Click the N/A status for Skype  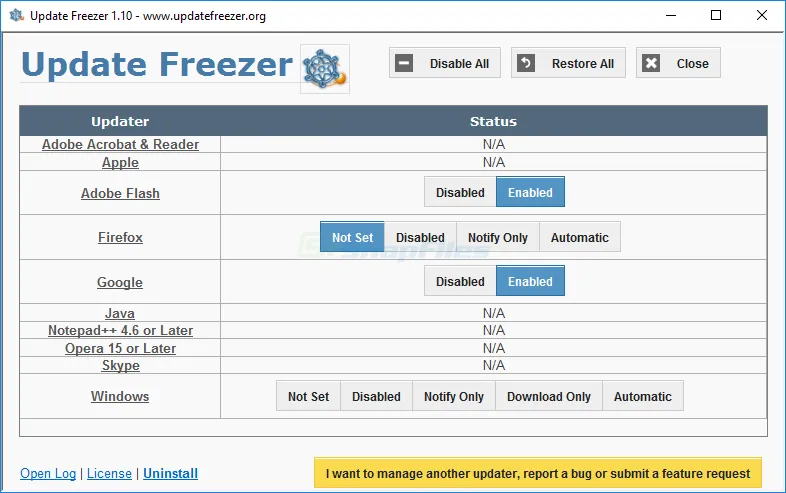coord(494,366)
